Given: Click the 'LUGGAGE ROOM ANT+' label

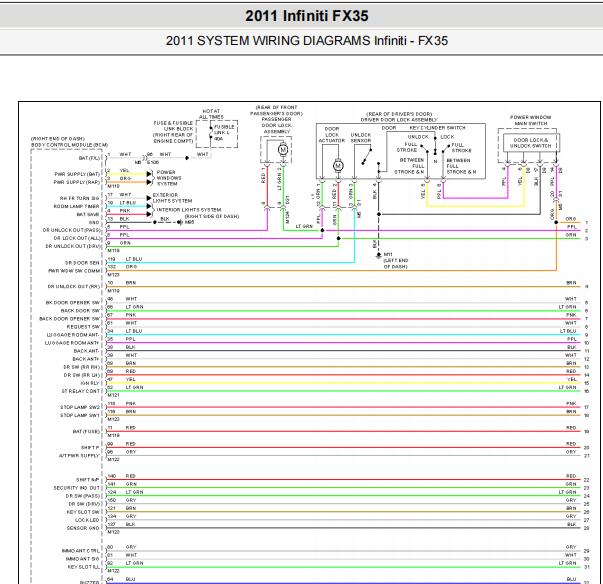Looking at the screenshot, I should 72,343.
